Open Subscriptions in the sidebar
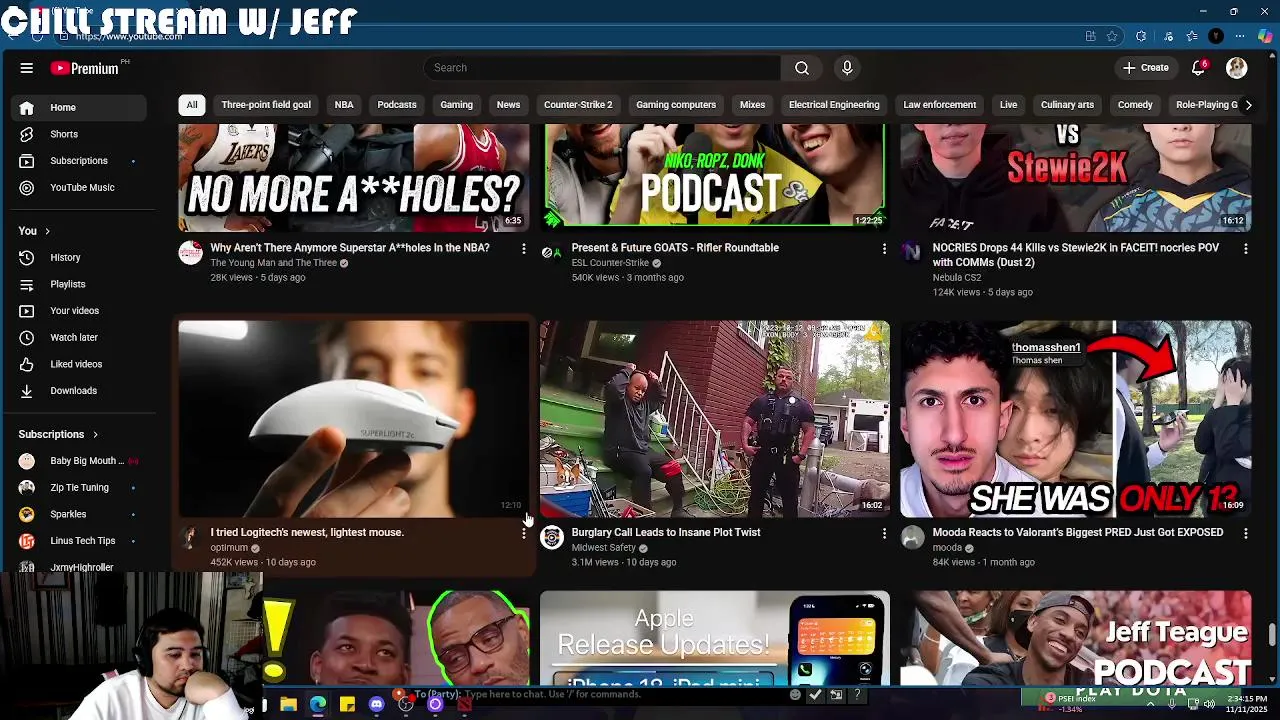 [79, 161]
